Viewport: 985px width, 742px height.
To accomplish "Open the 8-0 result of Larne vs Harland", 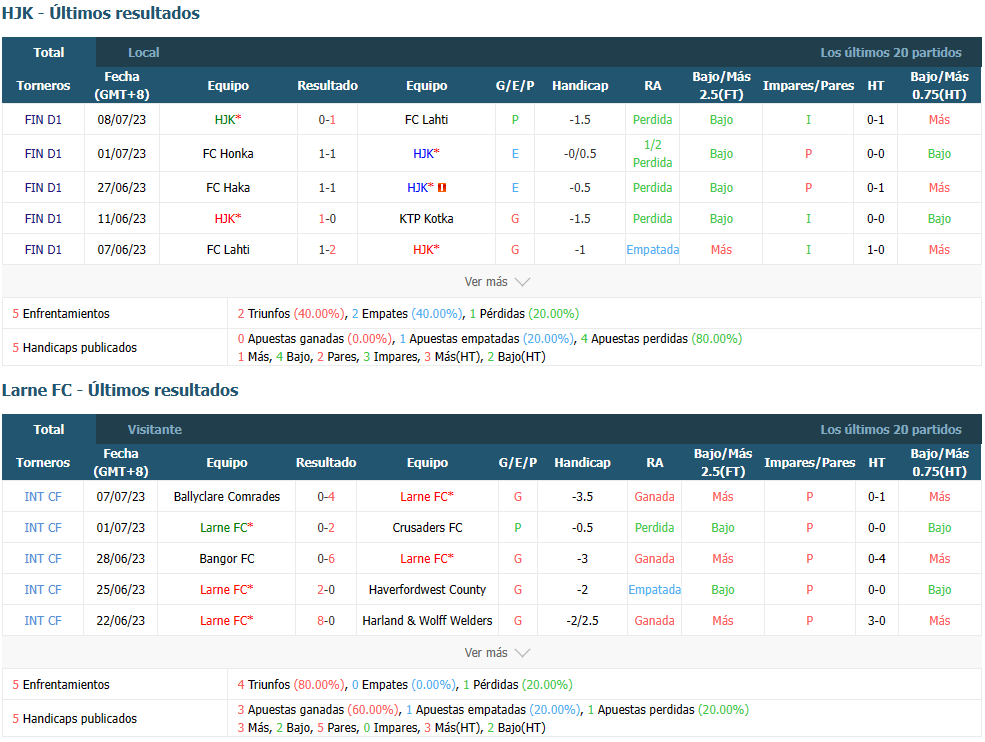I will click(x=326, y=621).
